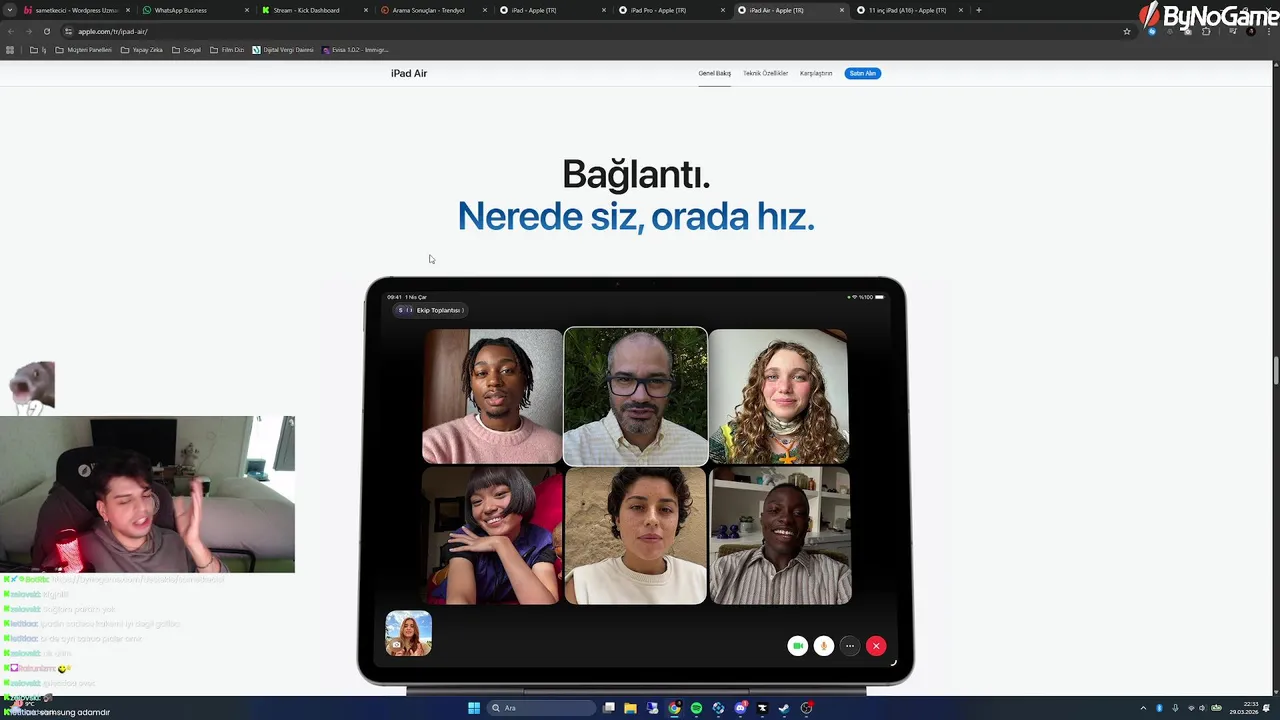Screen dimensions: 1280x720
Task: Select the Teknik Özellikler navigation item
Action: click(765, 73)
